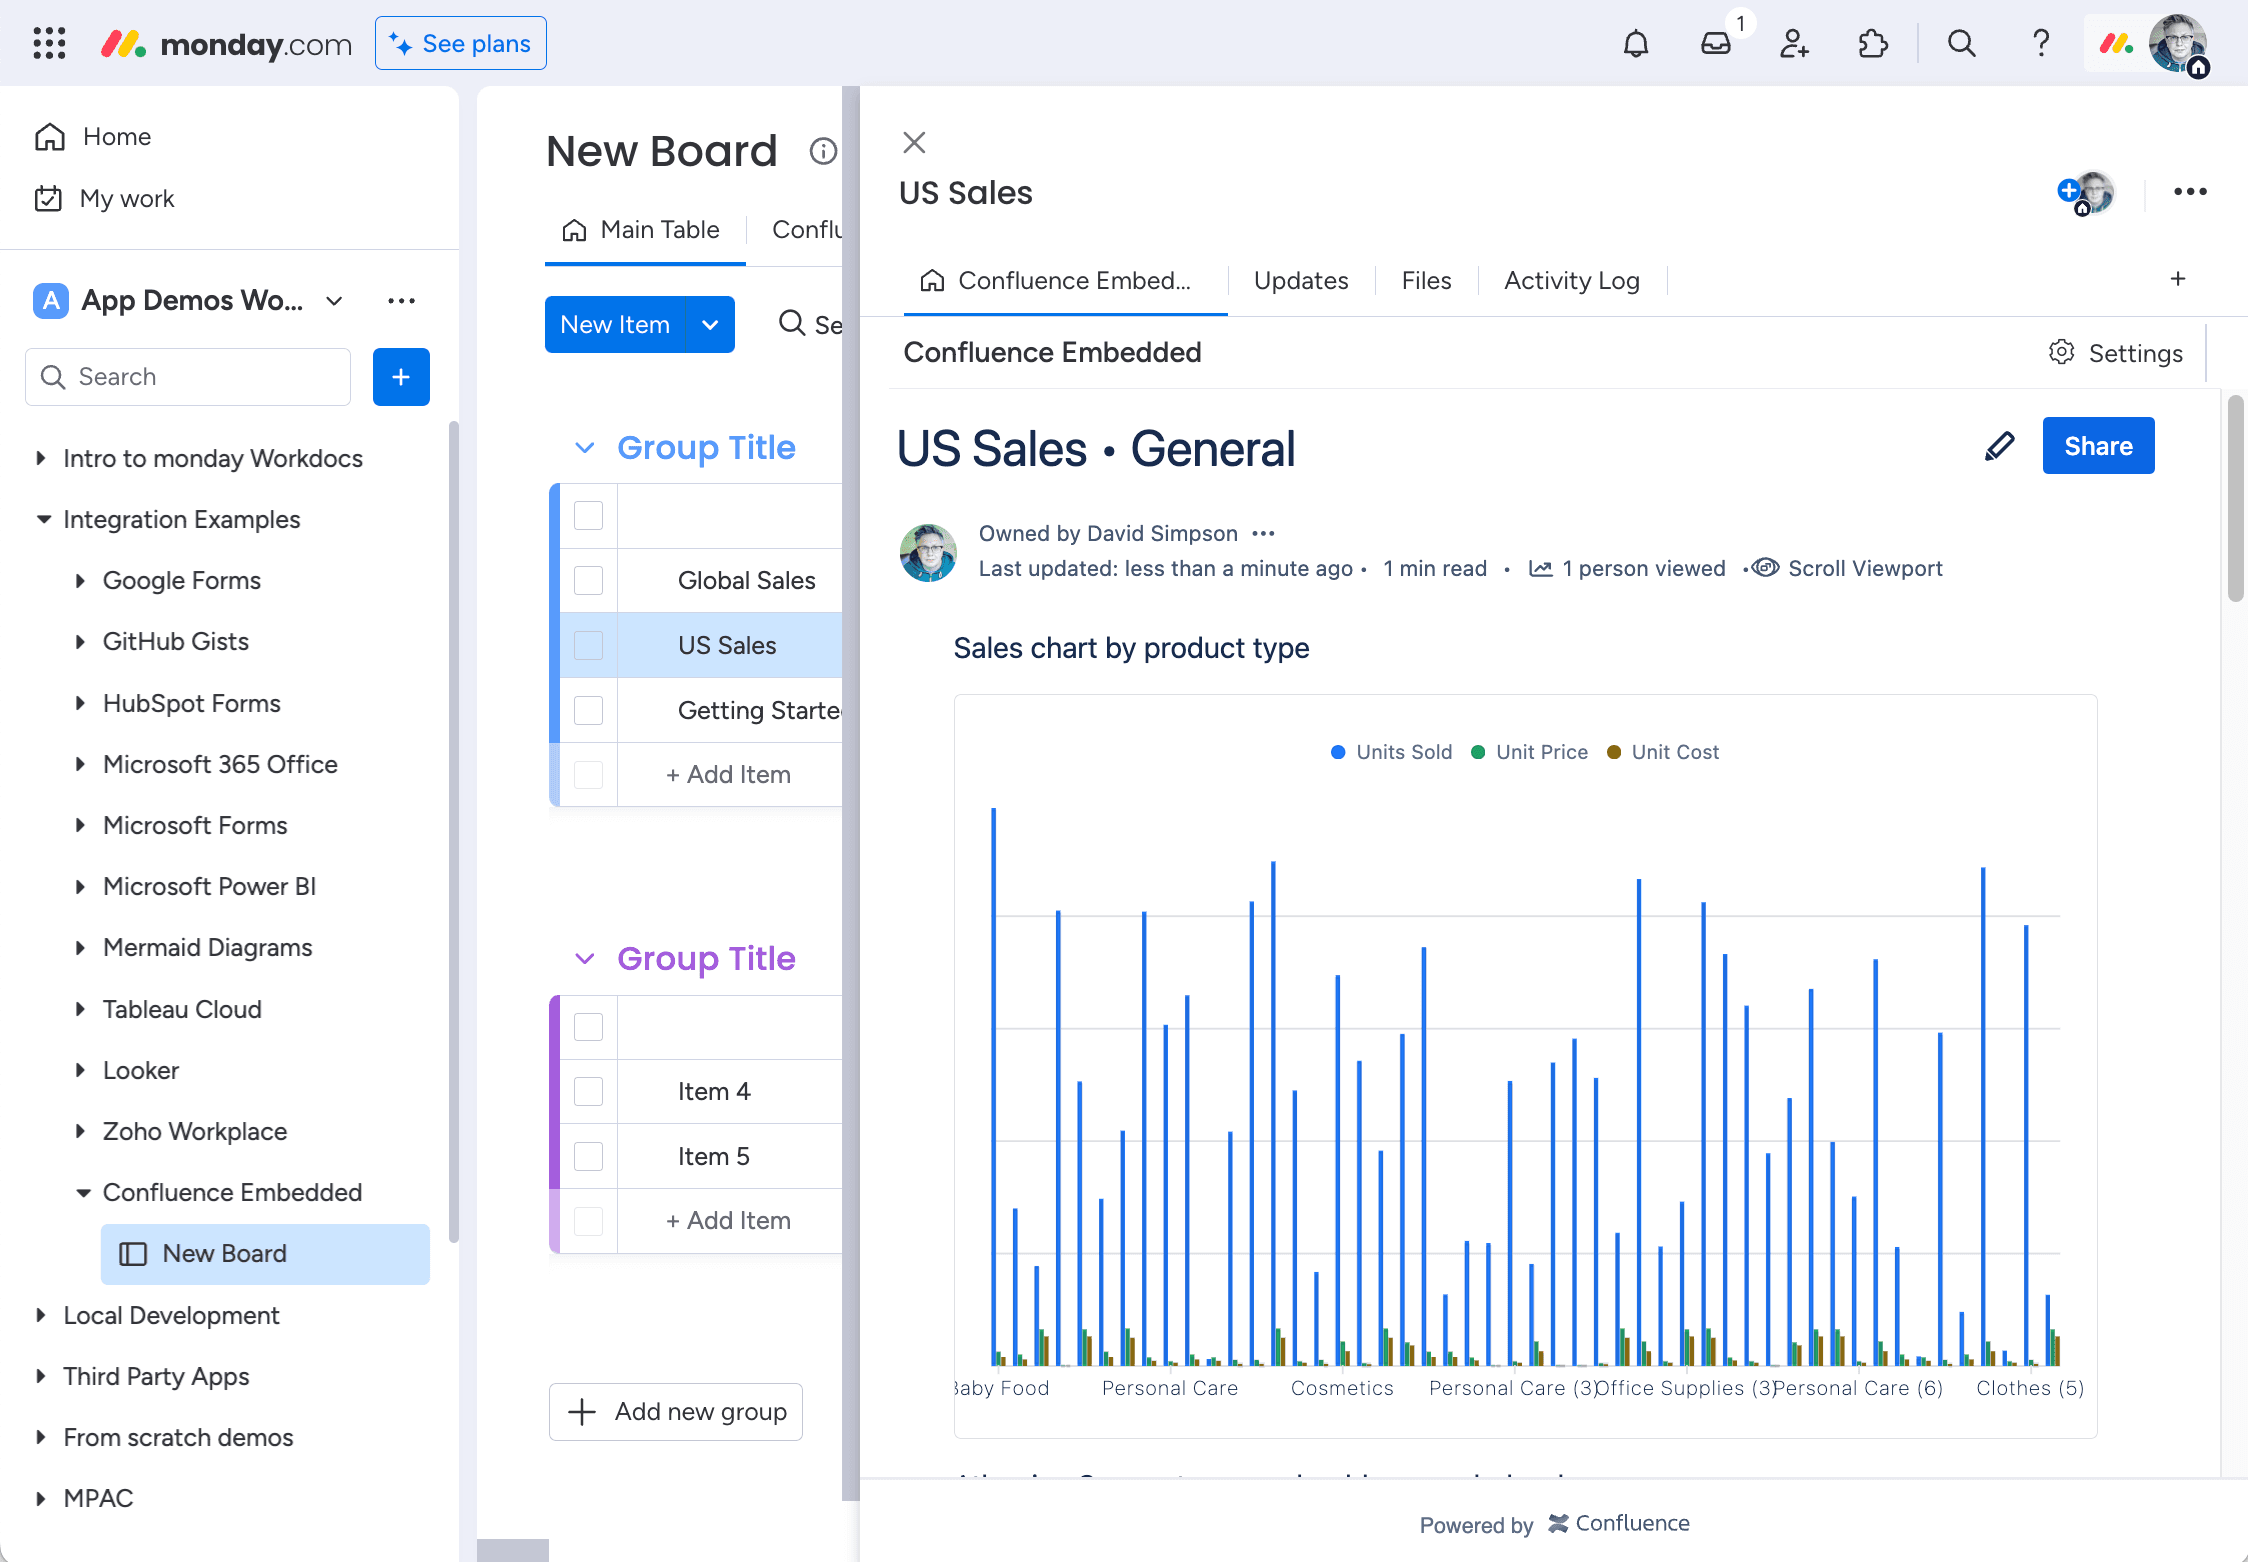Open the New Item dropdown arrow
The height and width of the screenshot is (1562, 2248).
(710, 324)
